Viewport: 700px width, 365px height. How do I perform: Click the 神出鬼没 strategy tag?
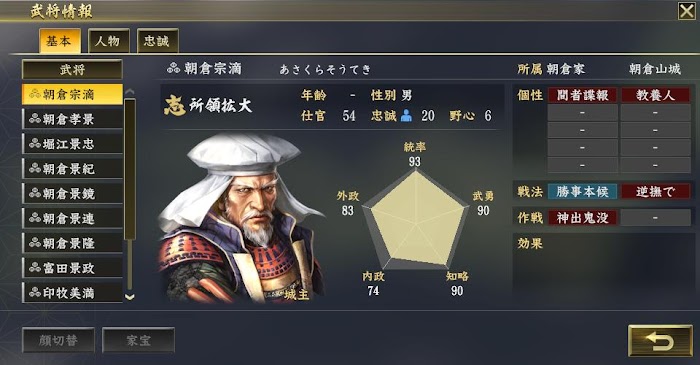[x=582, y=218]
